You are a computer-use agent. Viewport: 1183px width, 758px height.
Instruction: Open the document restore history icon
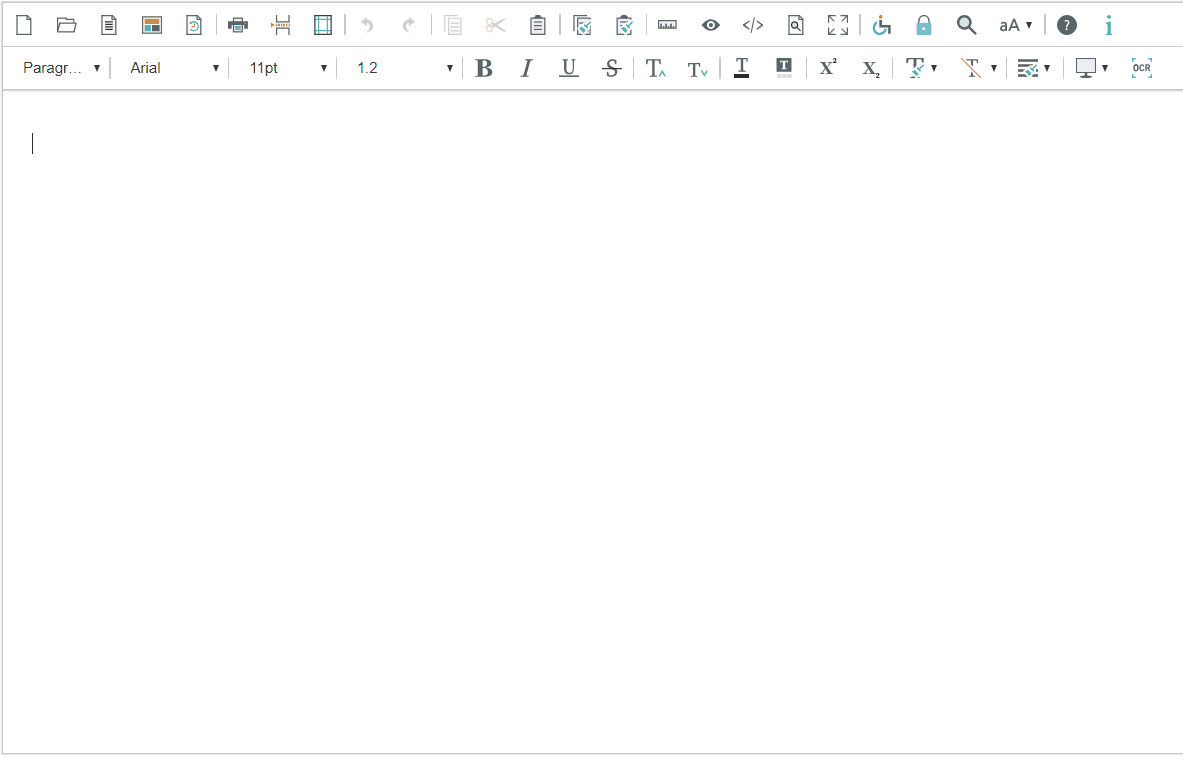tap(194, 25)
